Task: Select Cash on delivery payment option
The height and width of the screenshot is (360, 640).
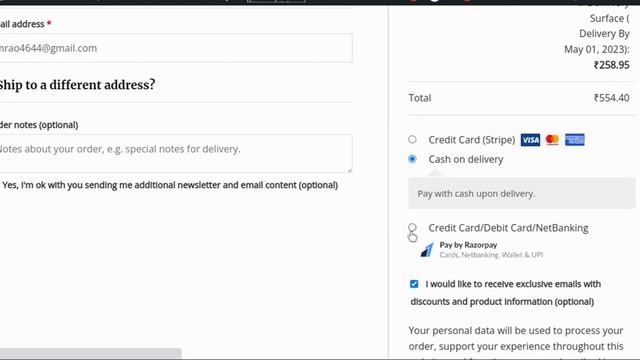Action: pos(412,159)
